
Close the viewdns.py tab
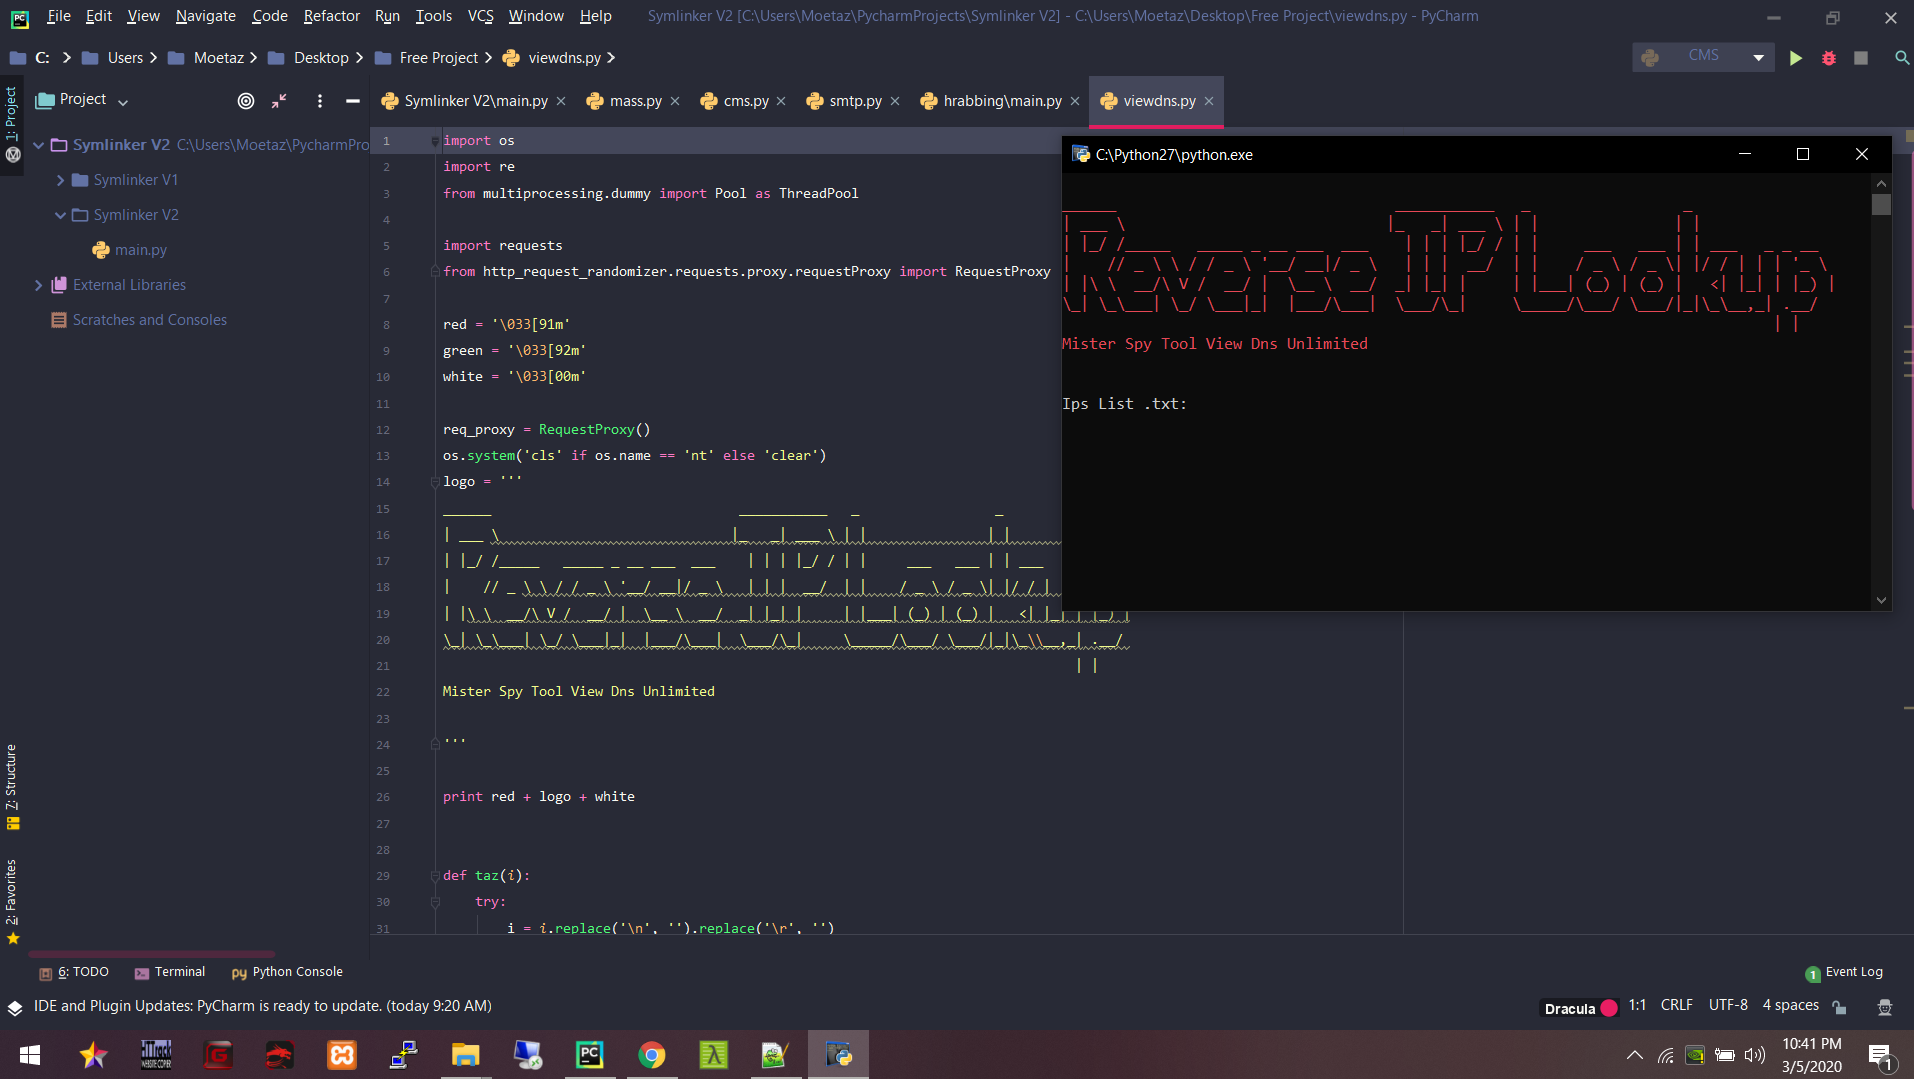(x=1209, y=101)
